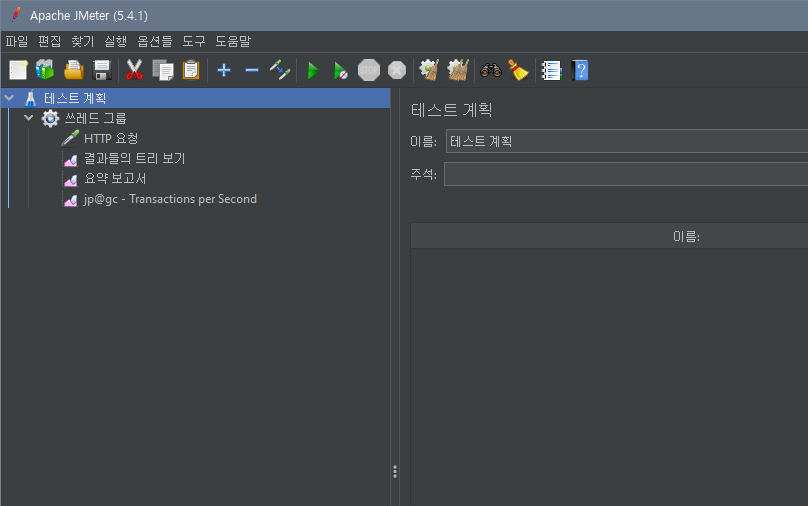Click the Copy icon

pyautogui.click(x=163, y=70)
